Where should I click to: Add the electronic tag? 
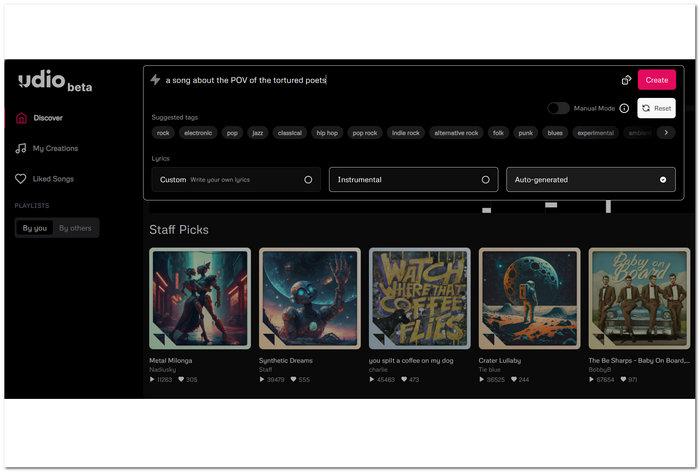[198, 133]
